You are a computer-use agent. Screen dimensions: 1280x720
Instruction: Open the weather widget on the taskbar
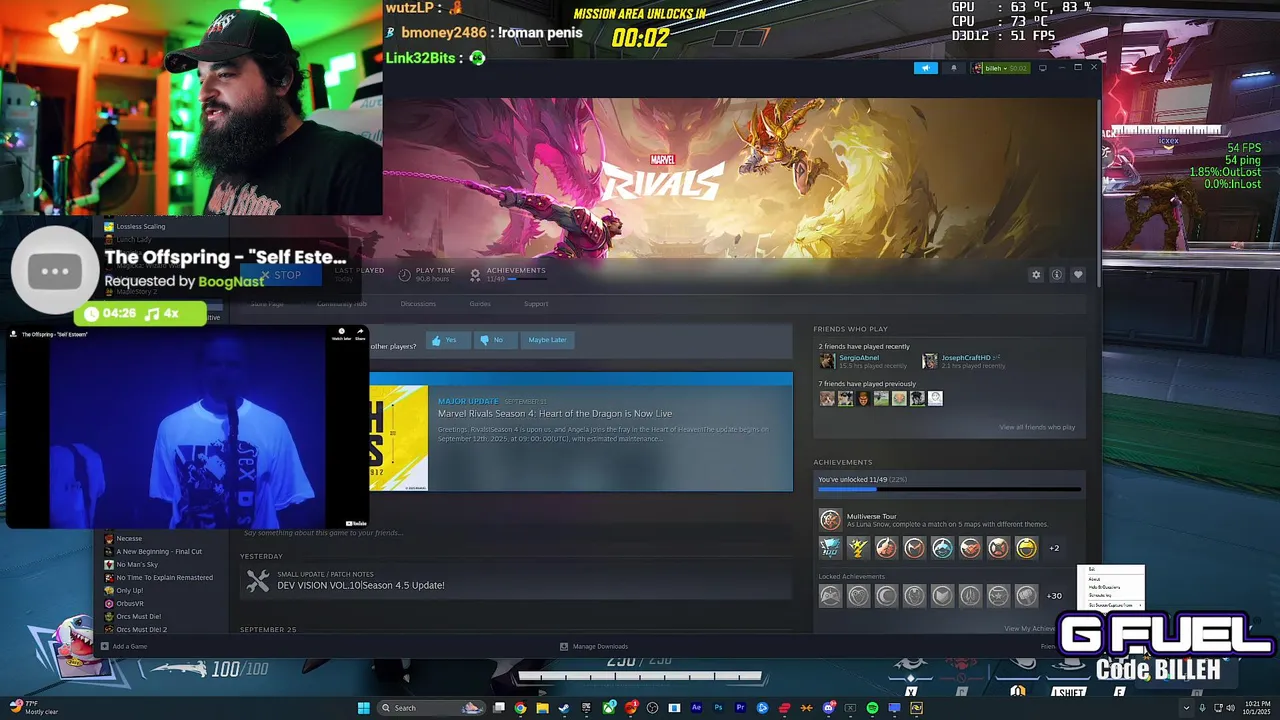32,708
